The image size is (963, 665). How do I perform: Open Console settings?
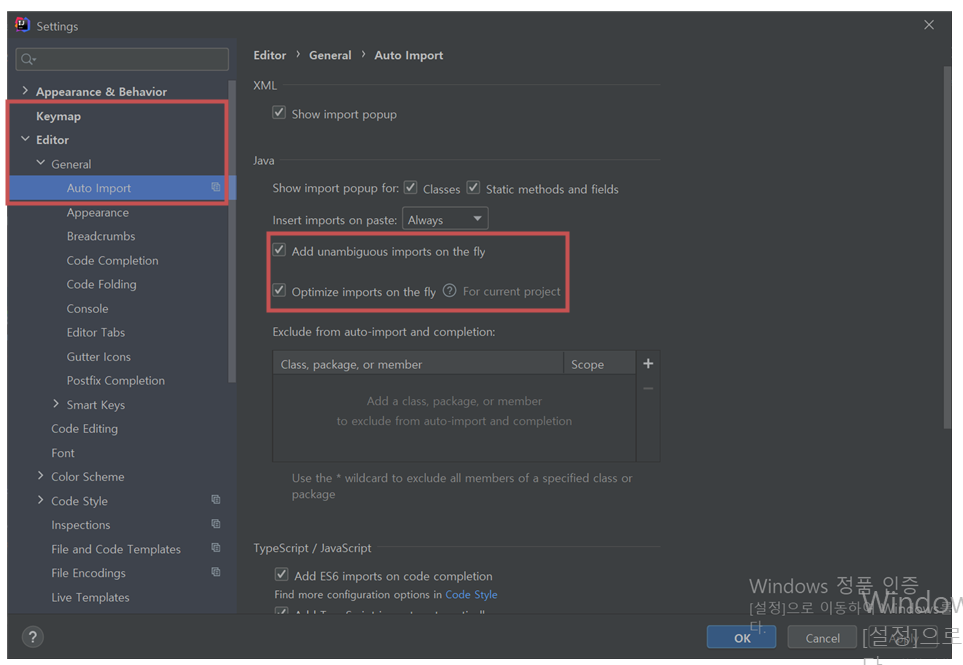tap(87, 309)
